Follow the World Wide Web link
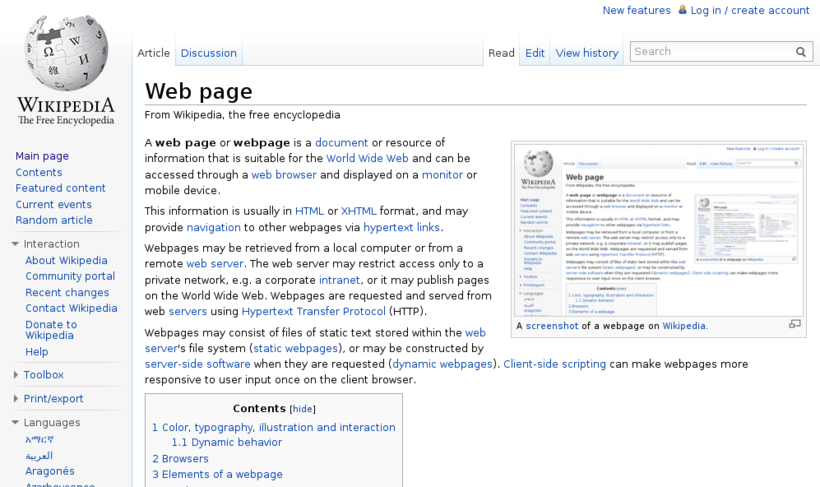Viewport: 820px width, 487px height. [367, 158]
